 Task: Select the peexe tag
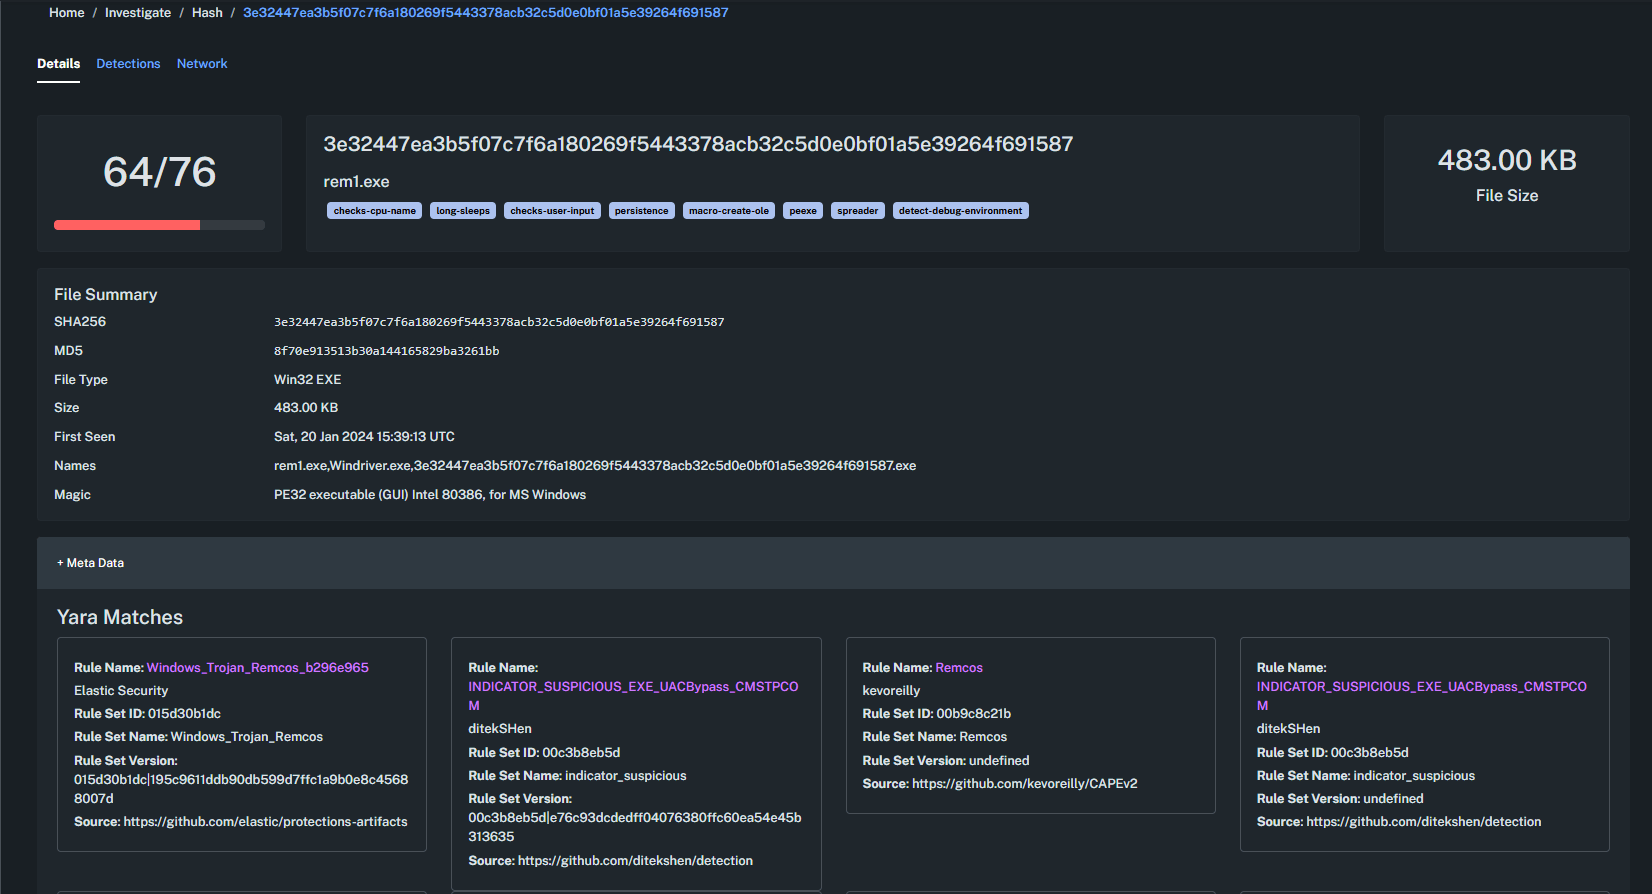[802, 211]
